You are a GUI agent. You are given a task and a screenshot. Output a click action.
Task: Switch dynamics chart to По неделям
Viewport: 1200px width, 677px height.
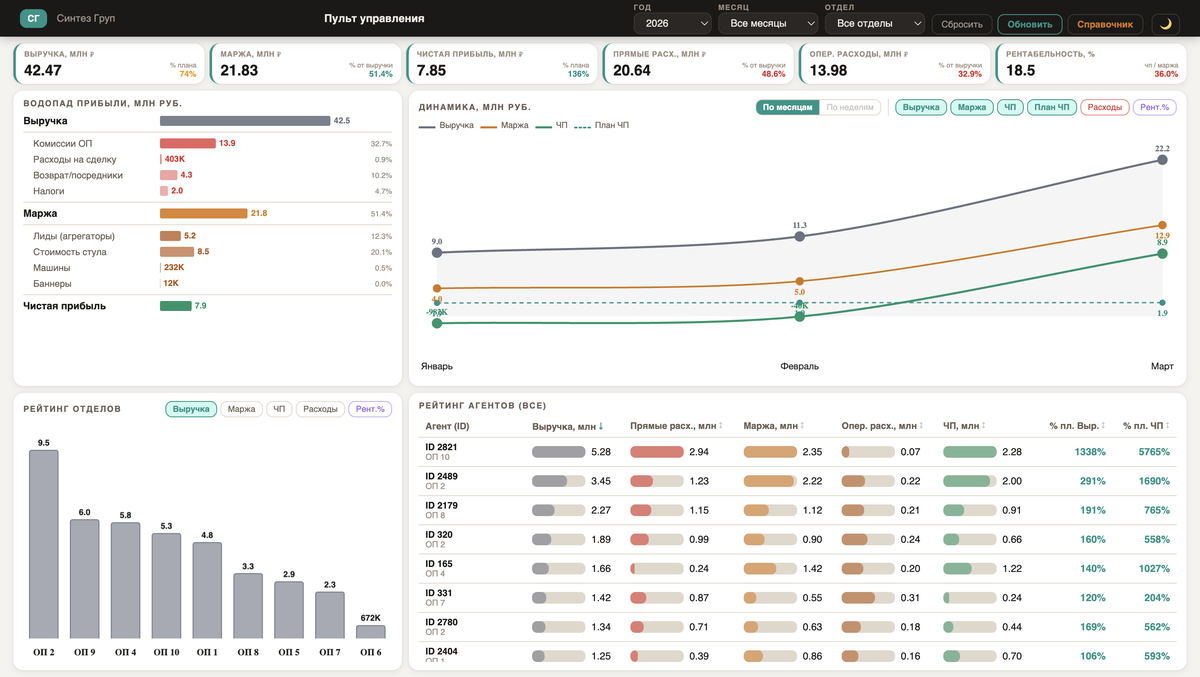click(850, 107)
